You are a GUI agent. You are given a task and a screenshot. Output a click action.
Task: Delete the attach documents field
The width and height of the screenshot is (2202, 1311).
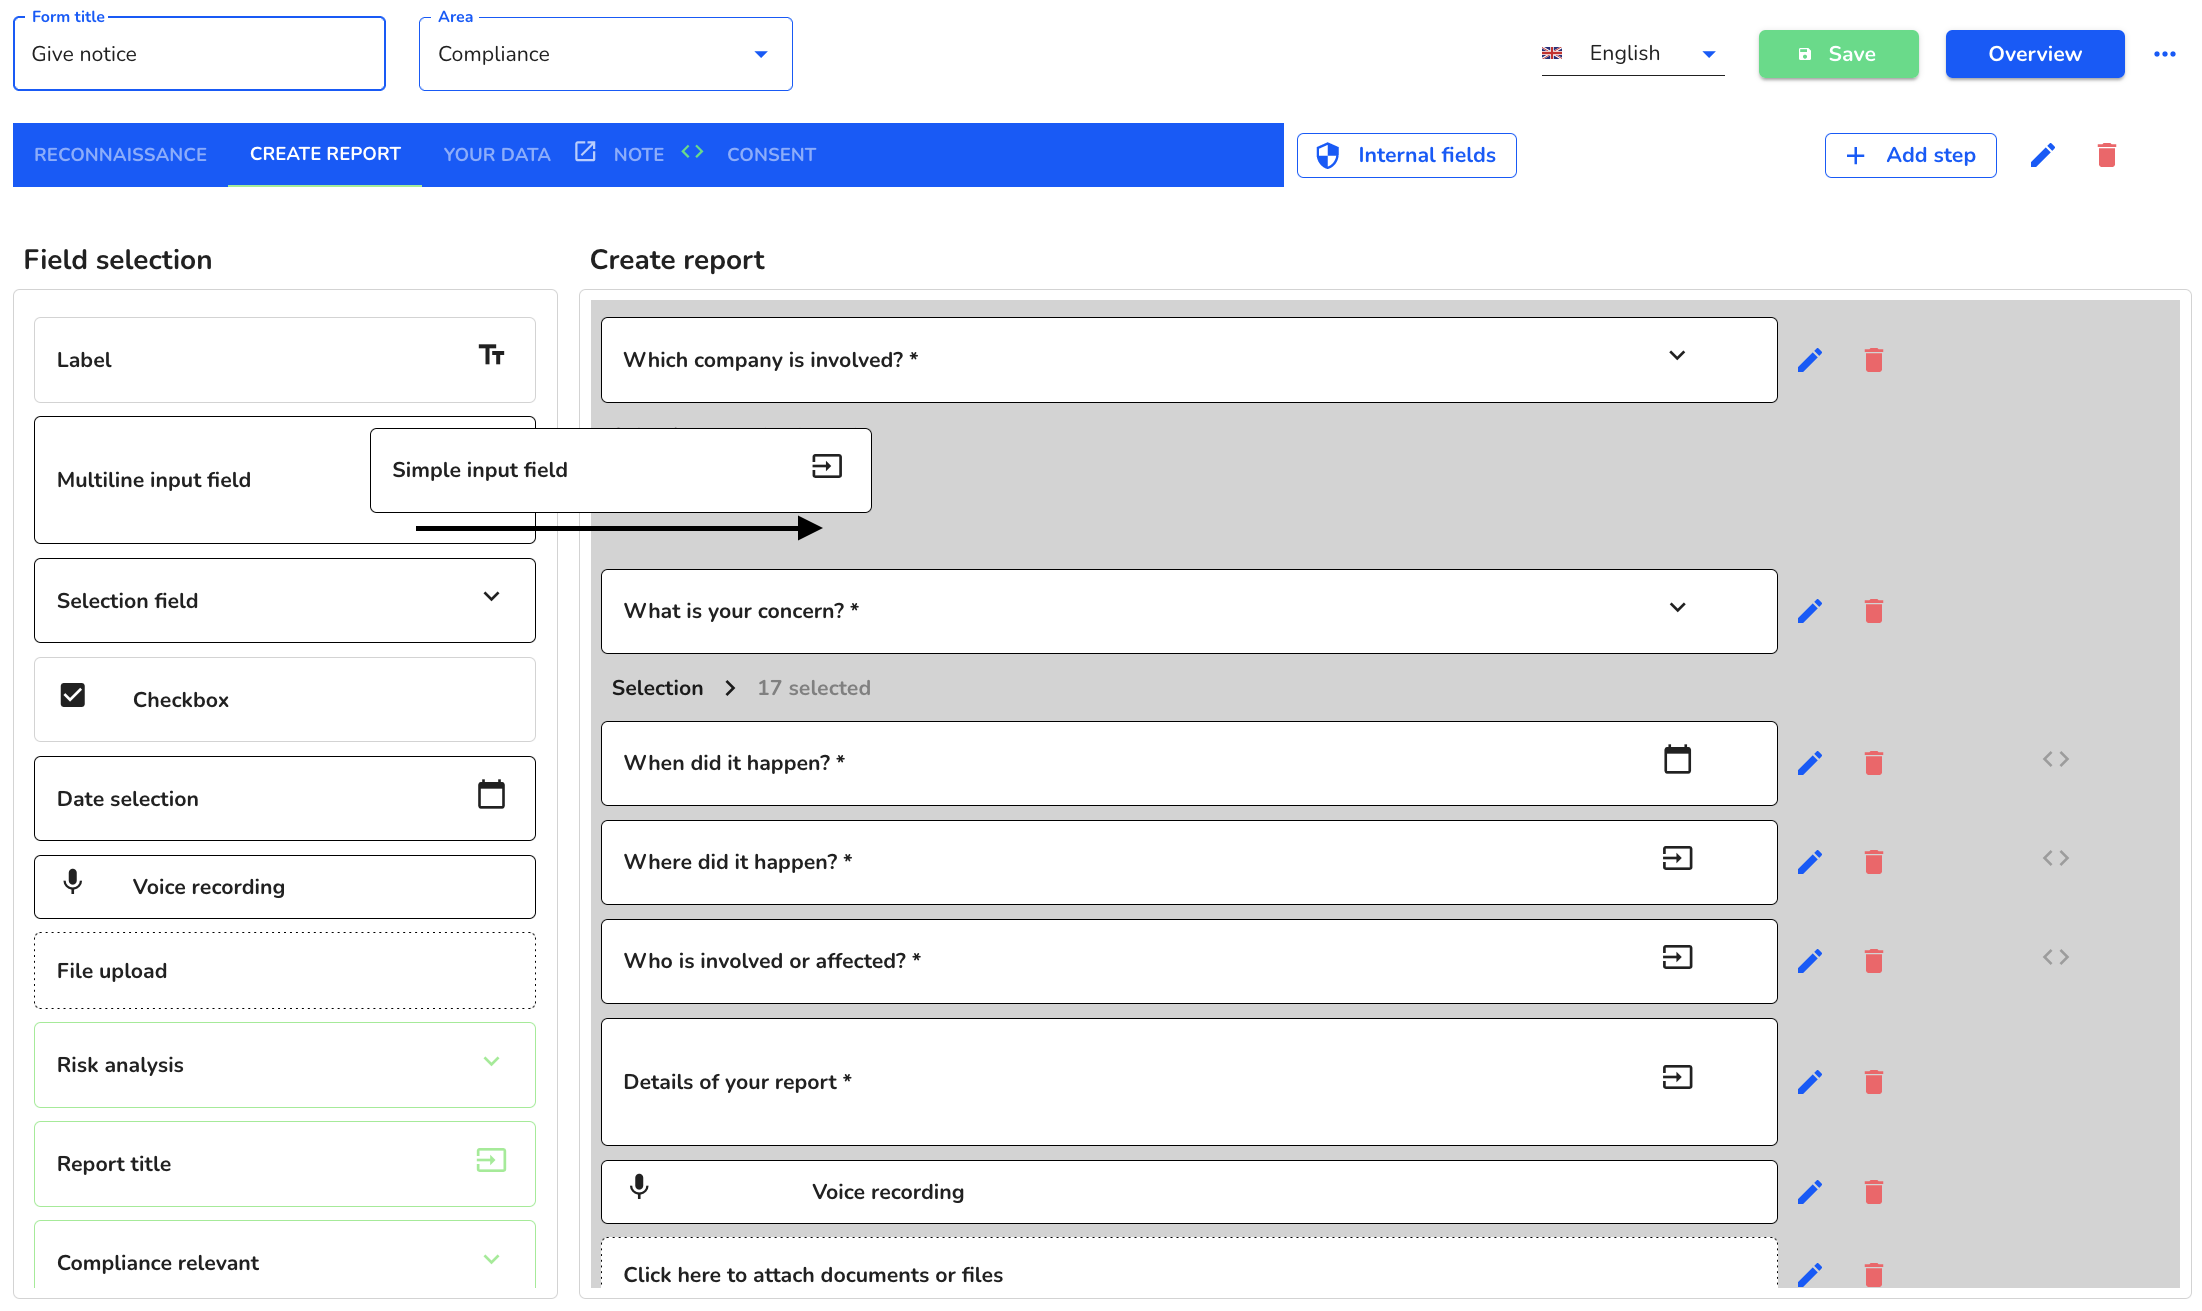click(1873, 1275)
